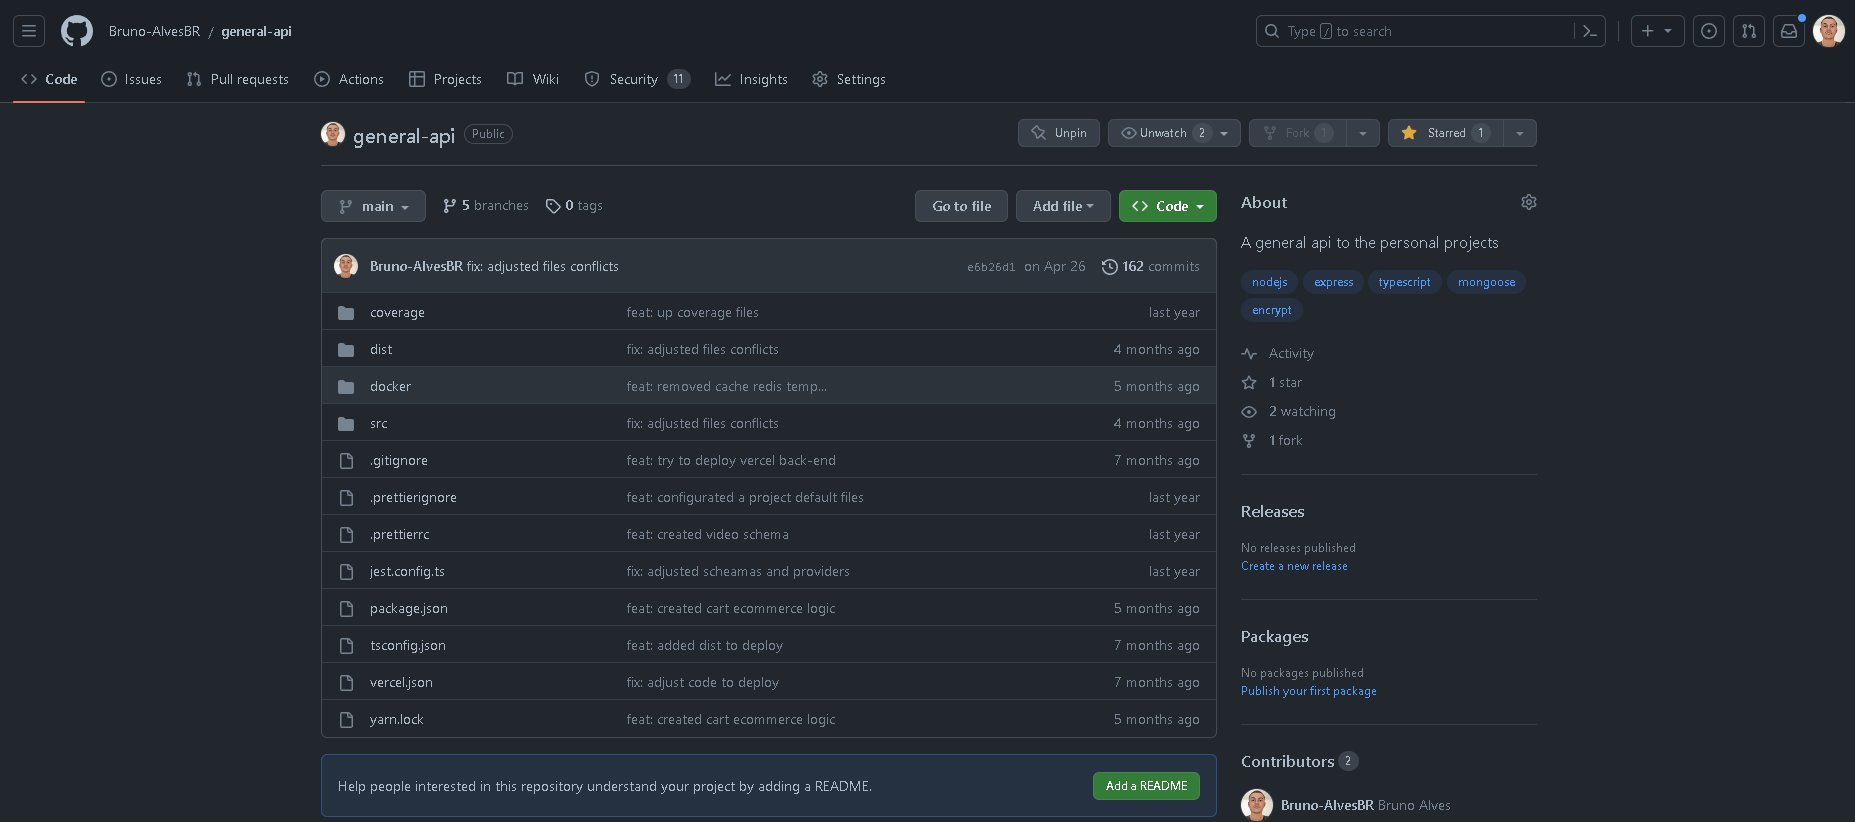Click the yarn.lock file icon
Image resolution: width=1855 pixels, height=822 pixels.
346,720
